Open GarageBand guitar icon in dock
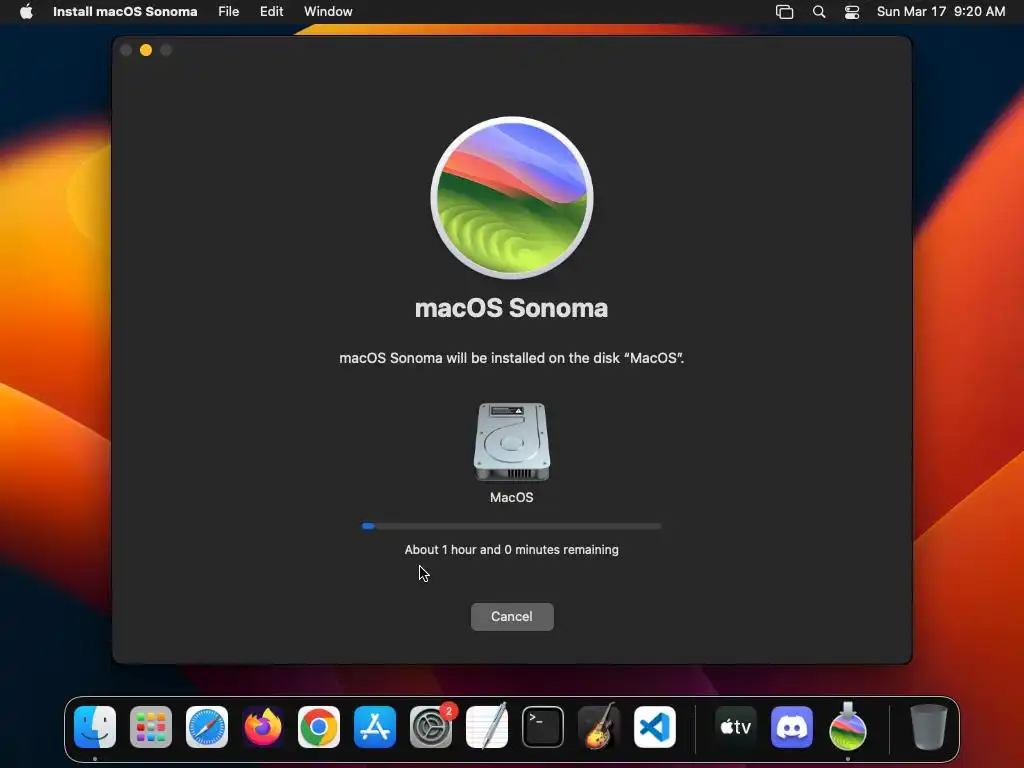 599,727
